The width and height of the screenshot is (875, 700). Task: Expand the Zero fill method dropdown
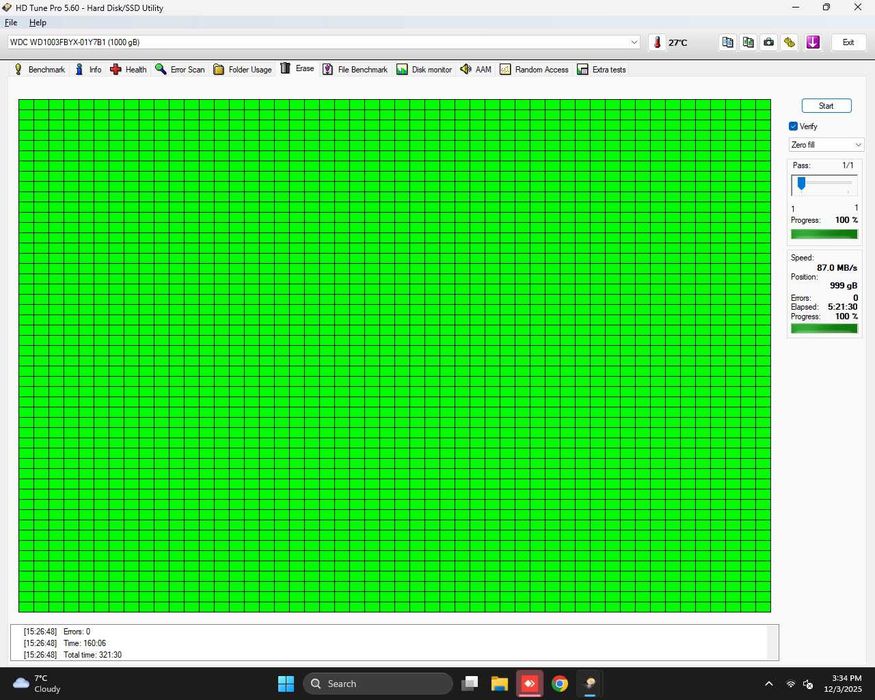pos(826,145)
